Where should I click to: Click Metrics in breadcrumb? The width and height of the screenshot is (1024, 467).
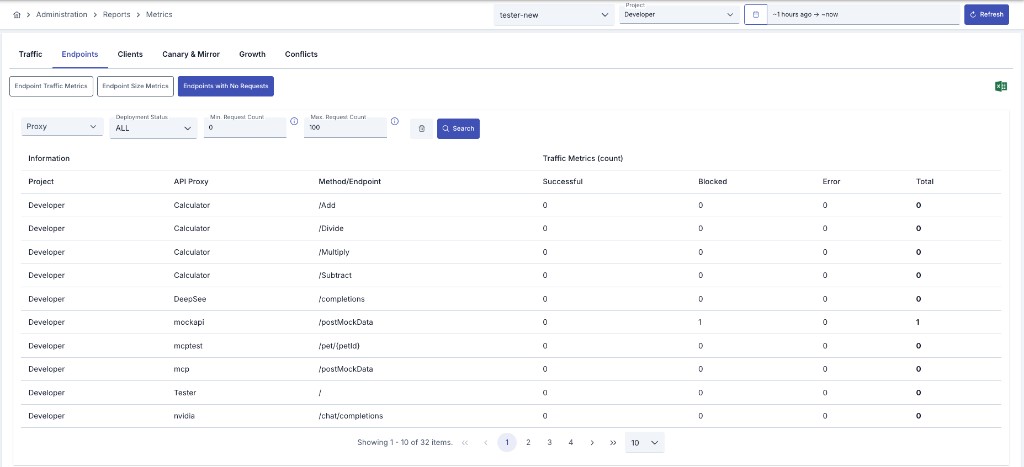coord(159,14)
